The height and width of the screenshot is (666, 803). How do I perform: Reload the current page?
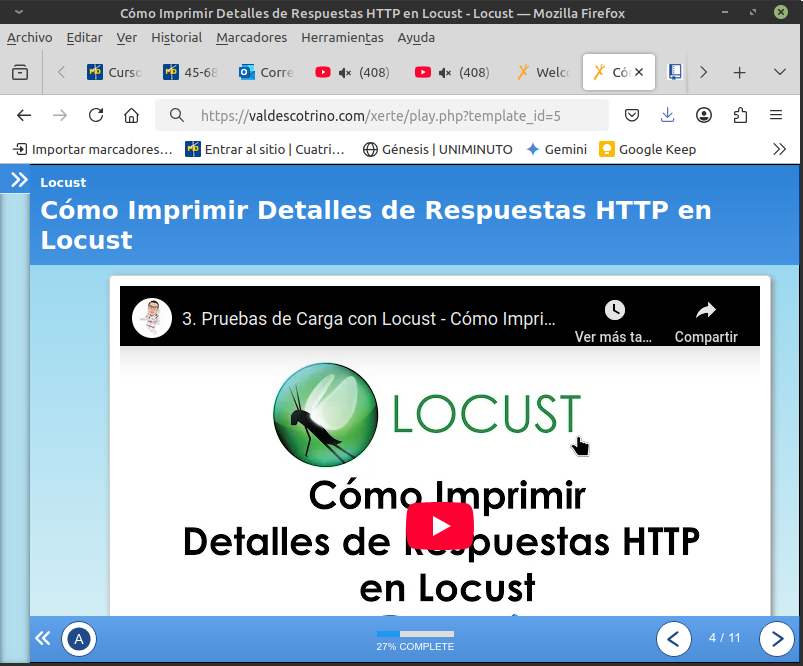[96, 115]
